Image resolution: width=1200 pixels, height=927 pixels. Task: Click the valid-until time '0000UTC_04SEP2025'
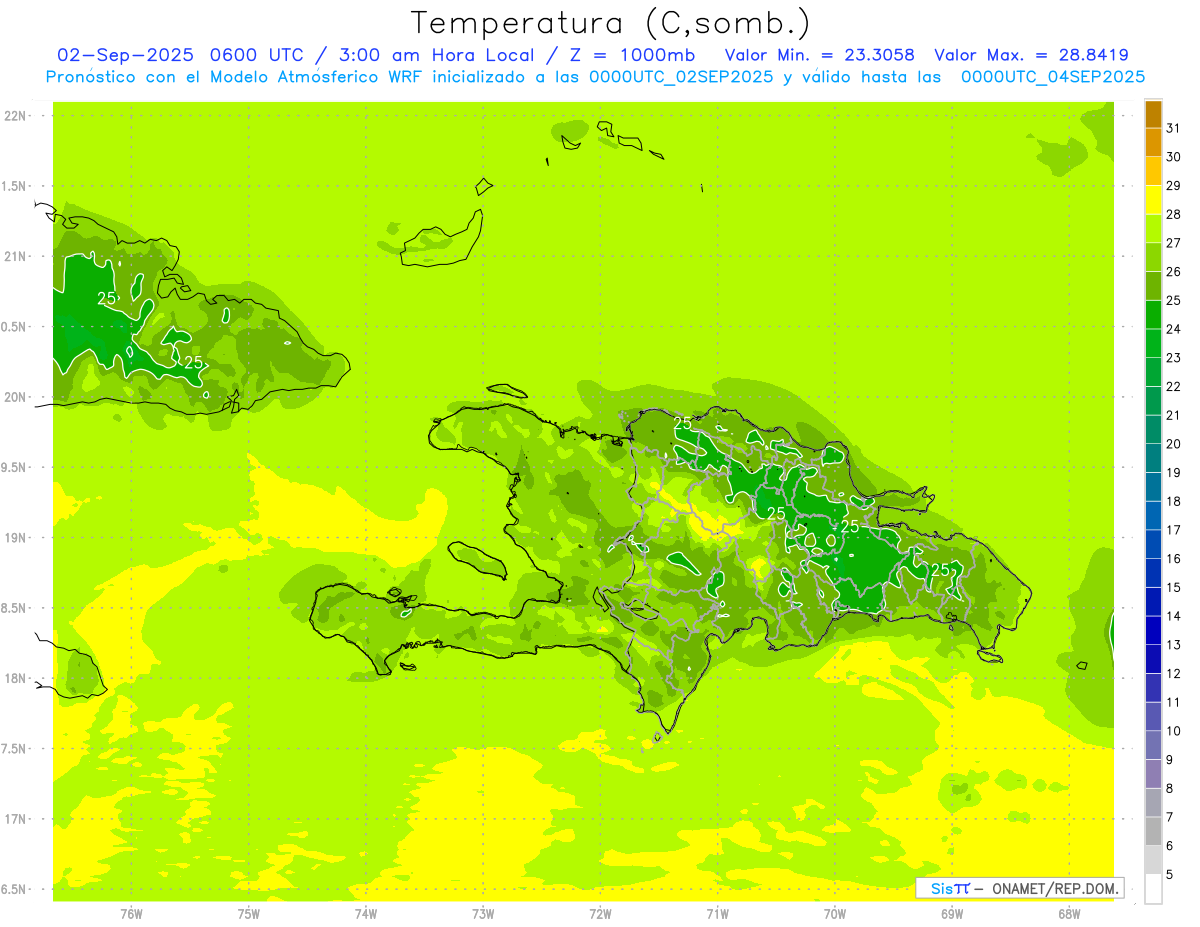click(1053, 77)
